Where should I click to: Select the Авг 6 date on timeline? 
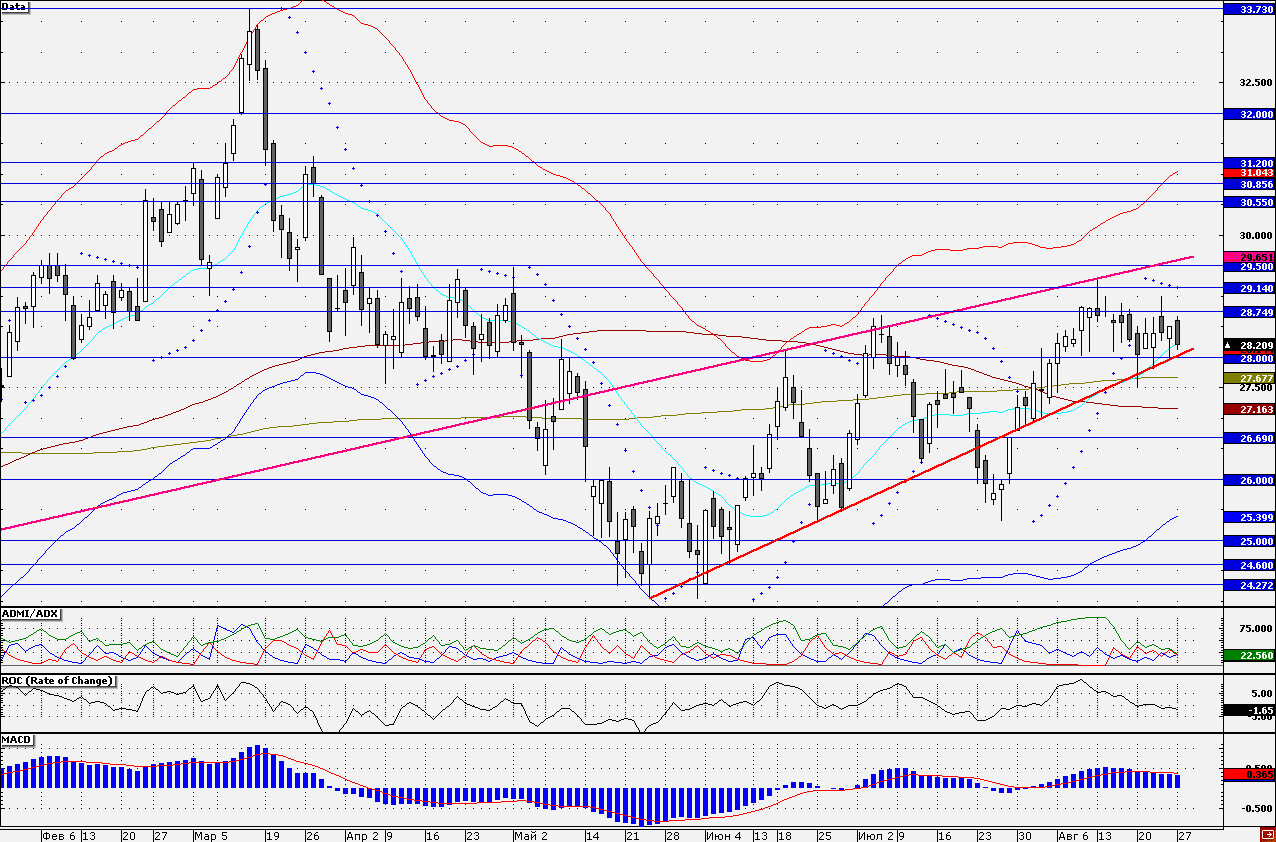click(1073, 834)
